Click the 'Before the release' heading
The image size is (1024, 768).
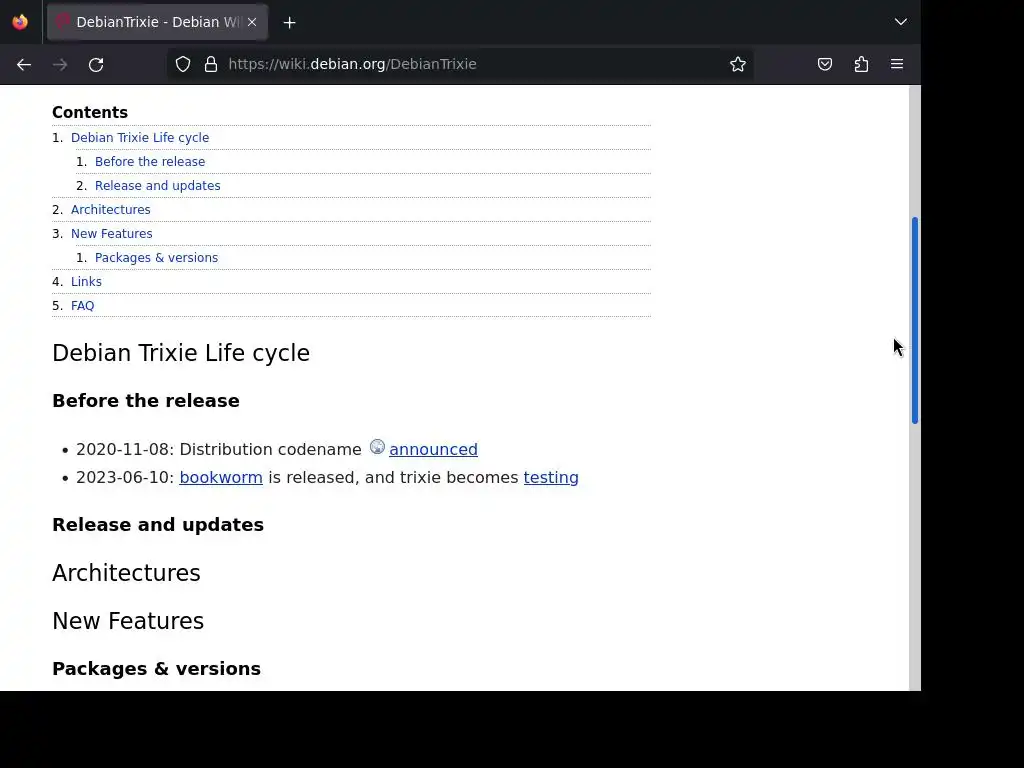(x=146, y=401)
